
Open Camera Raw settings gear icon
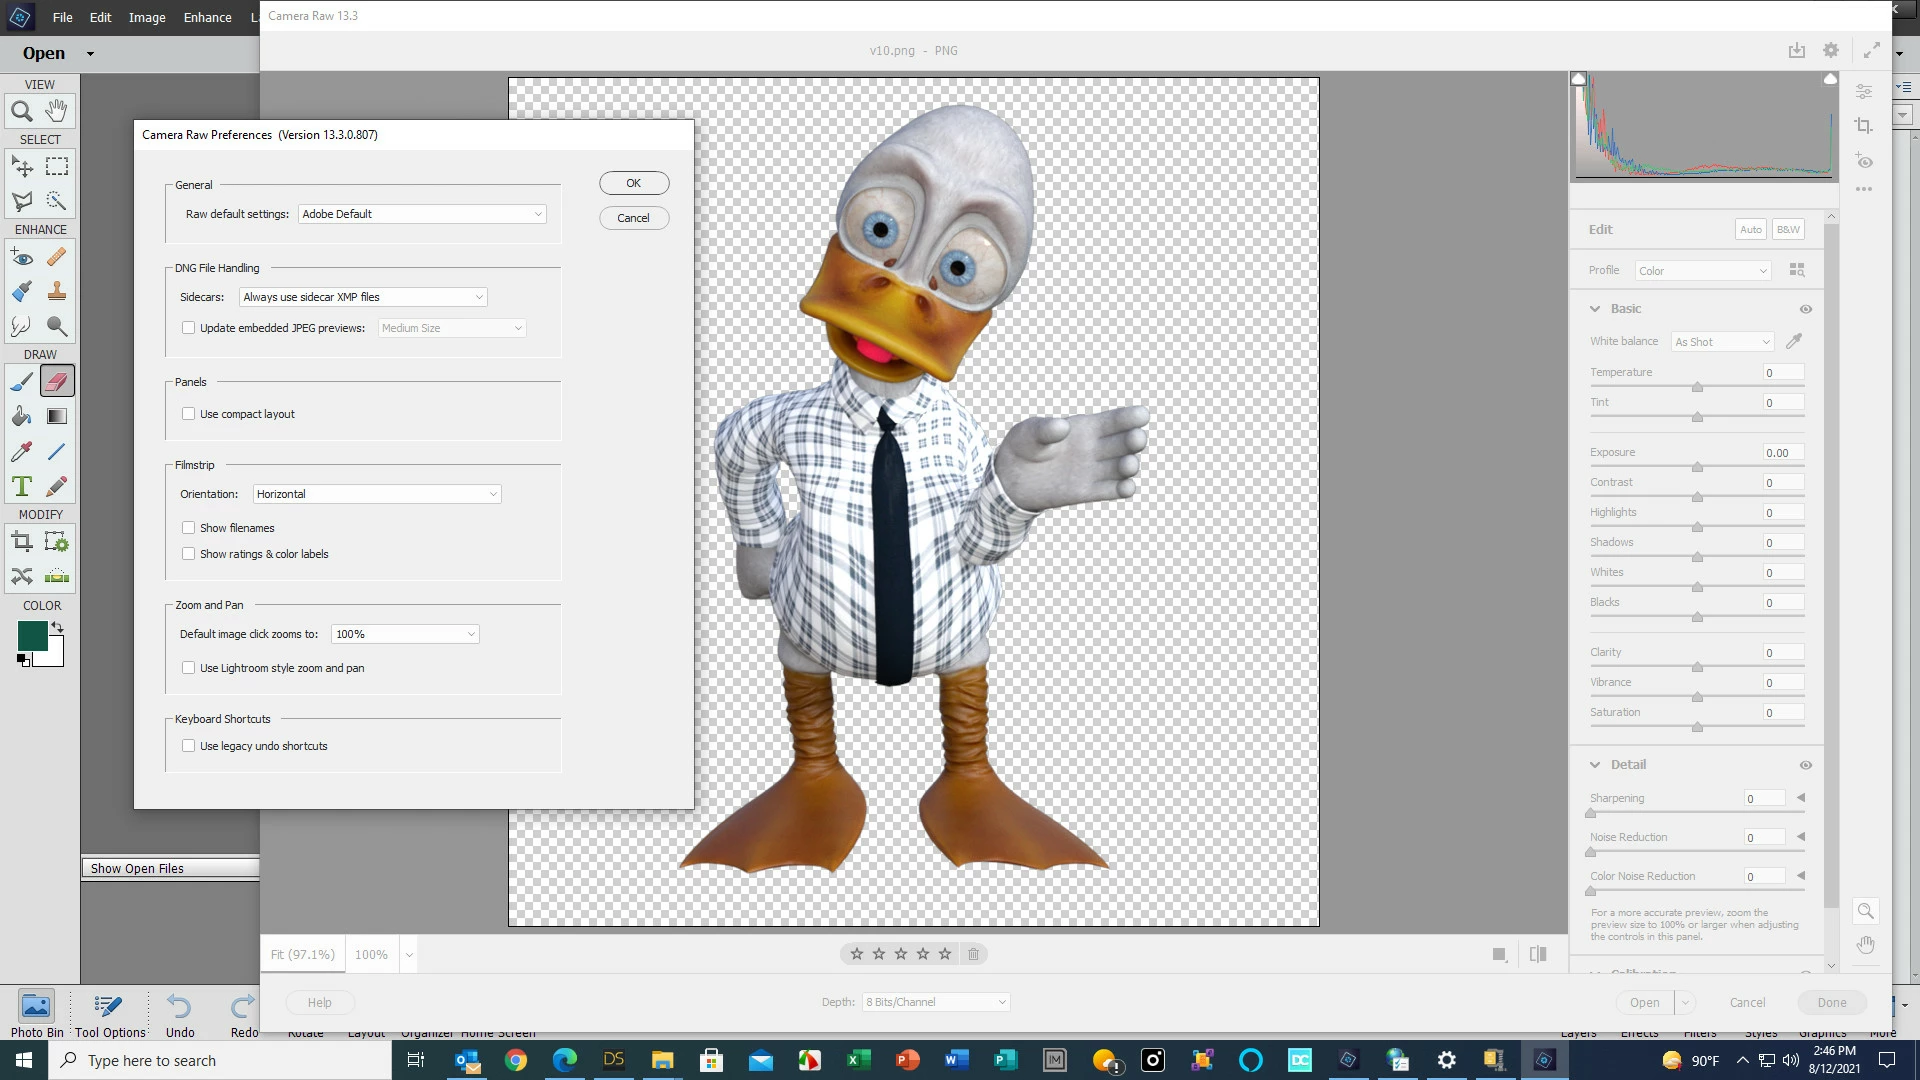(x=1831, y=50)
